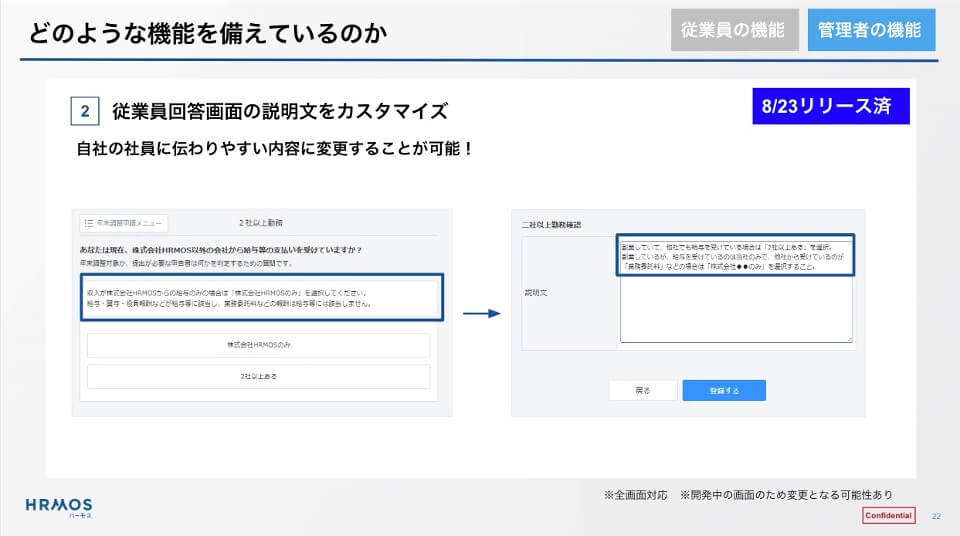The height and width of the screenshot is (536, 960).
Task: Click the 二社以上勤務確認 section heading
Action: pos(551,224)
